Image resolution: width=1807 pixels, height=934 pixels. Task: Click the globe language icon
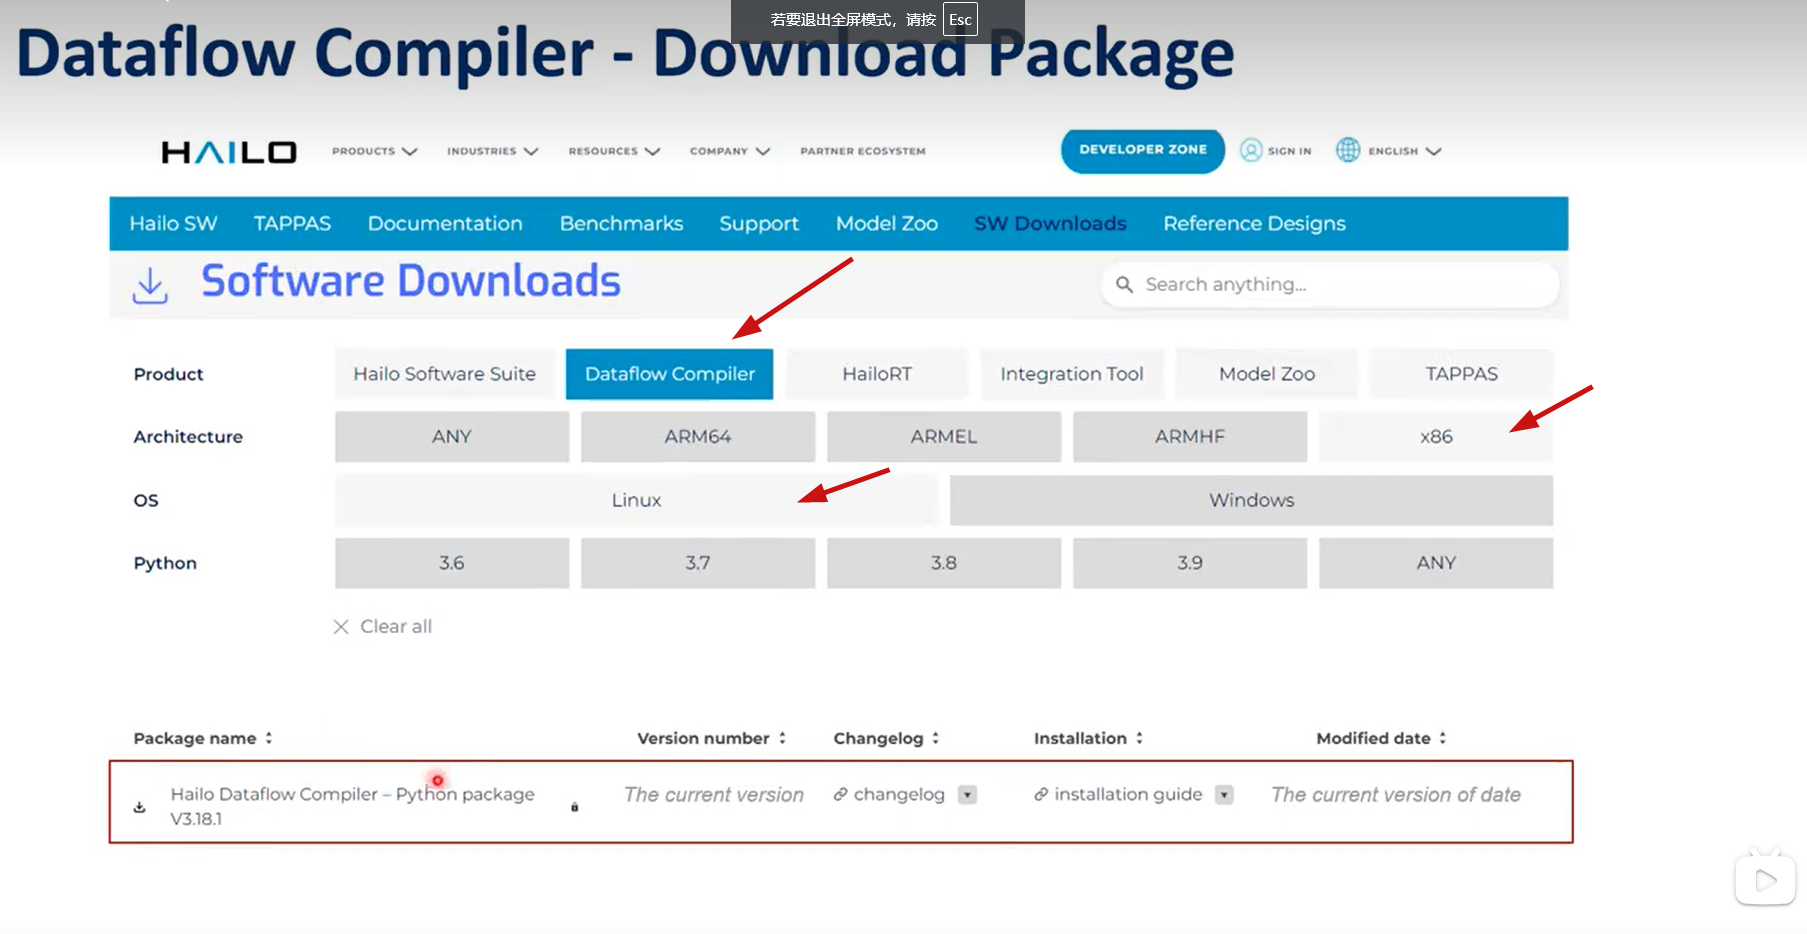pyautogui.click(x=1348, y=150)
